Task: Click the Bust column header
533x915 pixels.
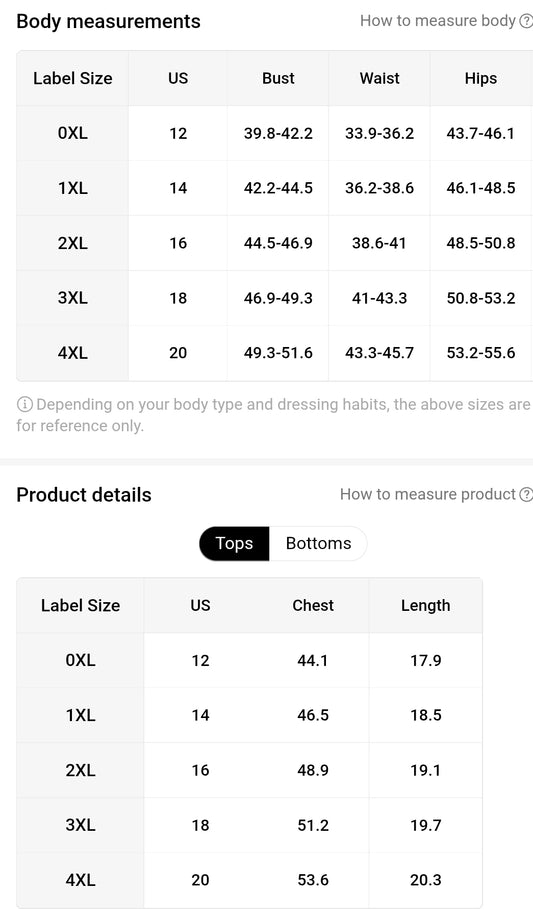Action: [x=278, y=78]
